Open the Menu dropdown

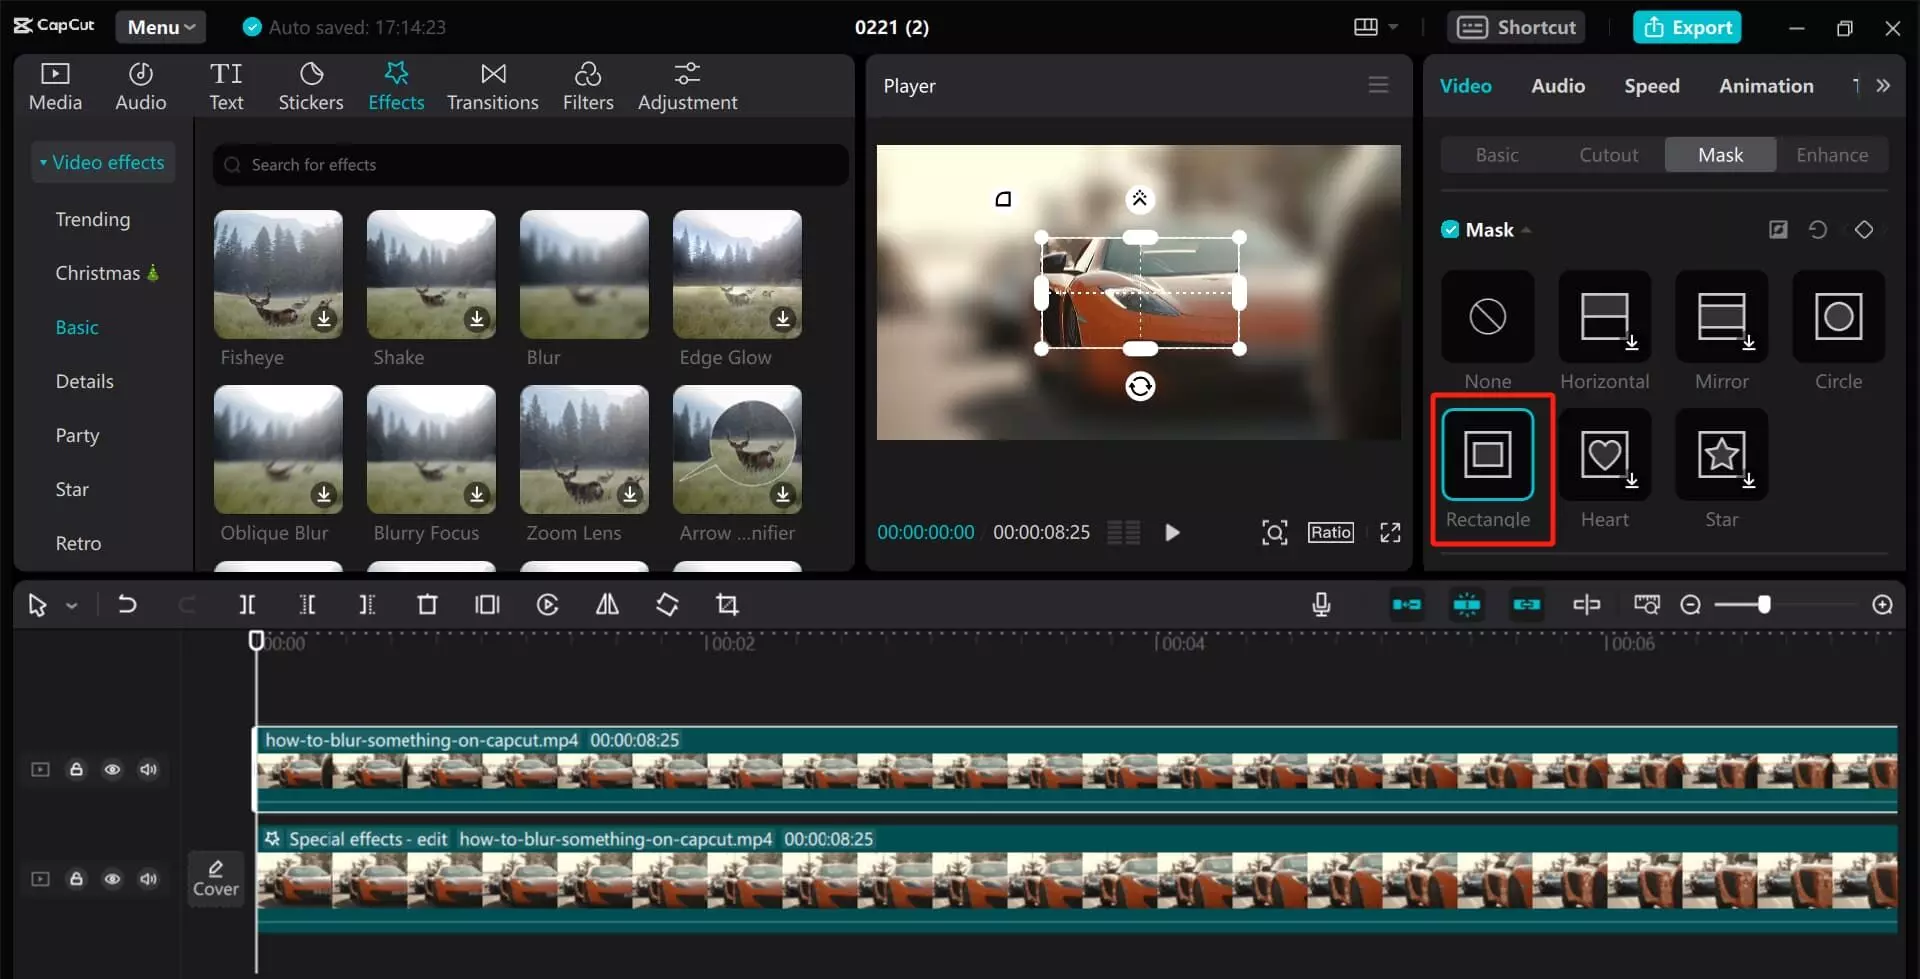(160, 27)
